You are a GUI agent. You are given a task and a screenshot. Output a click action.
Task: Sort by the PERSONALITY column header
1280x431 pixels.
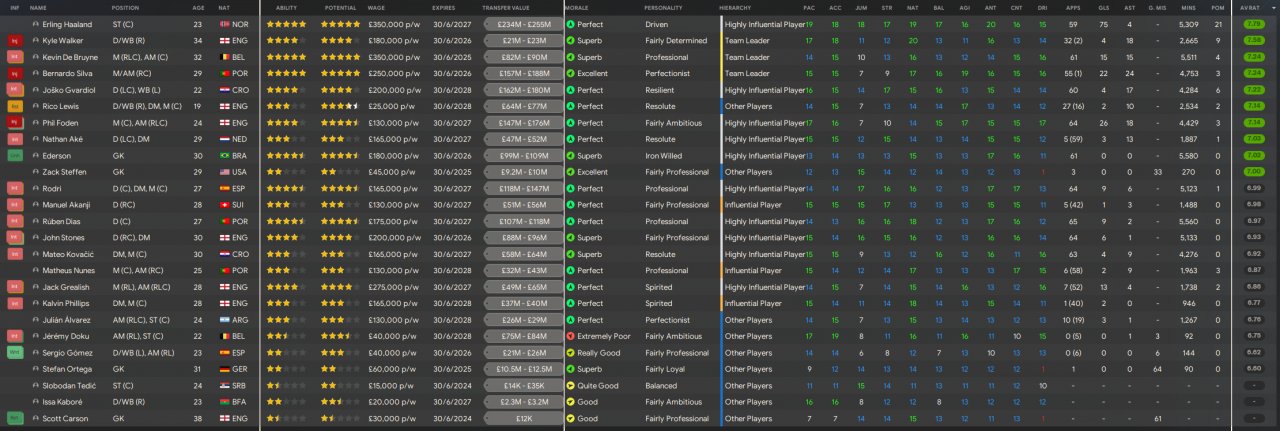pos(664,7)
